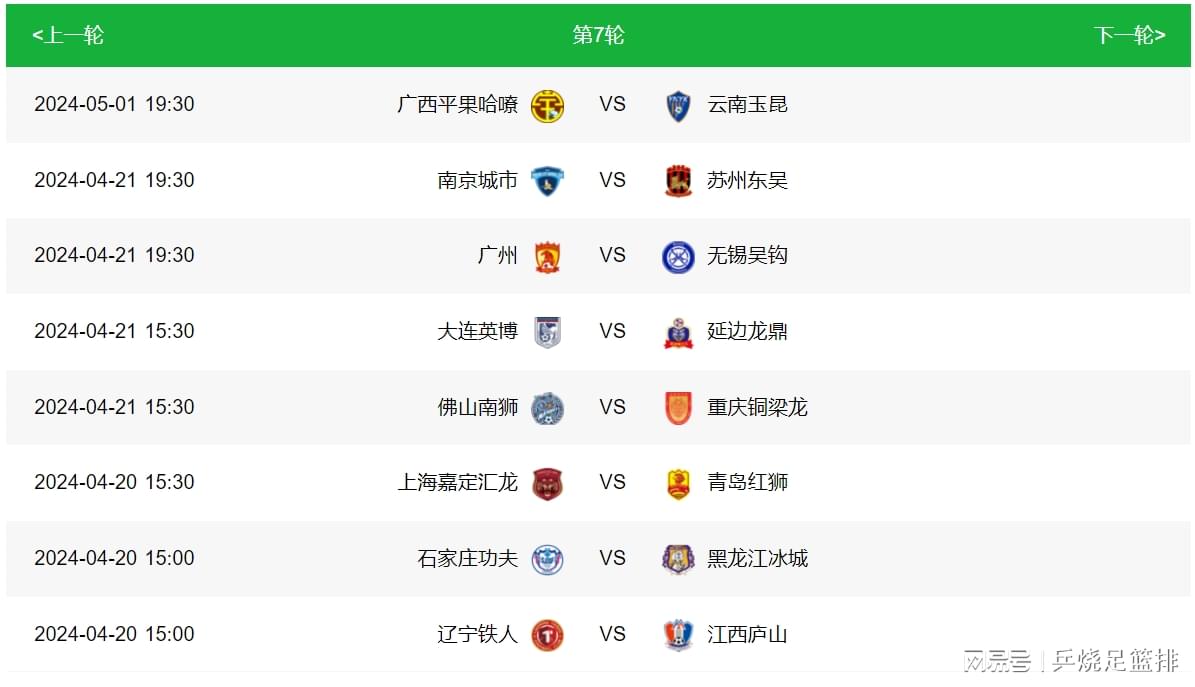Click the 延边龙鼎 team logo
This screenshot has height=687, width=1195.
(678, 332)
